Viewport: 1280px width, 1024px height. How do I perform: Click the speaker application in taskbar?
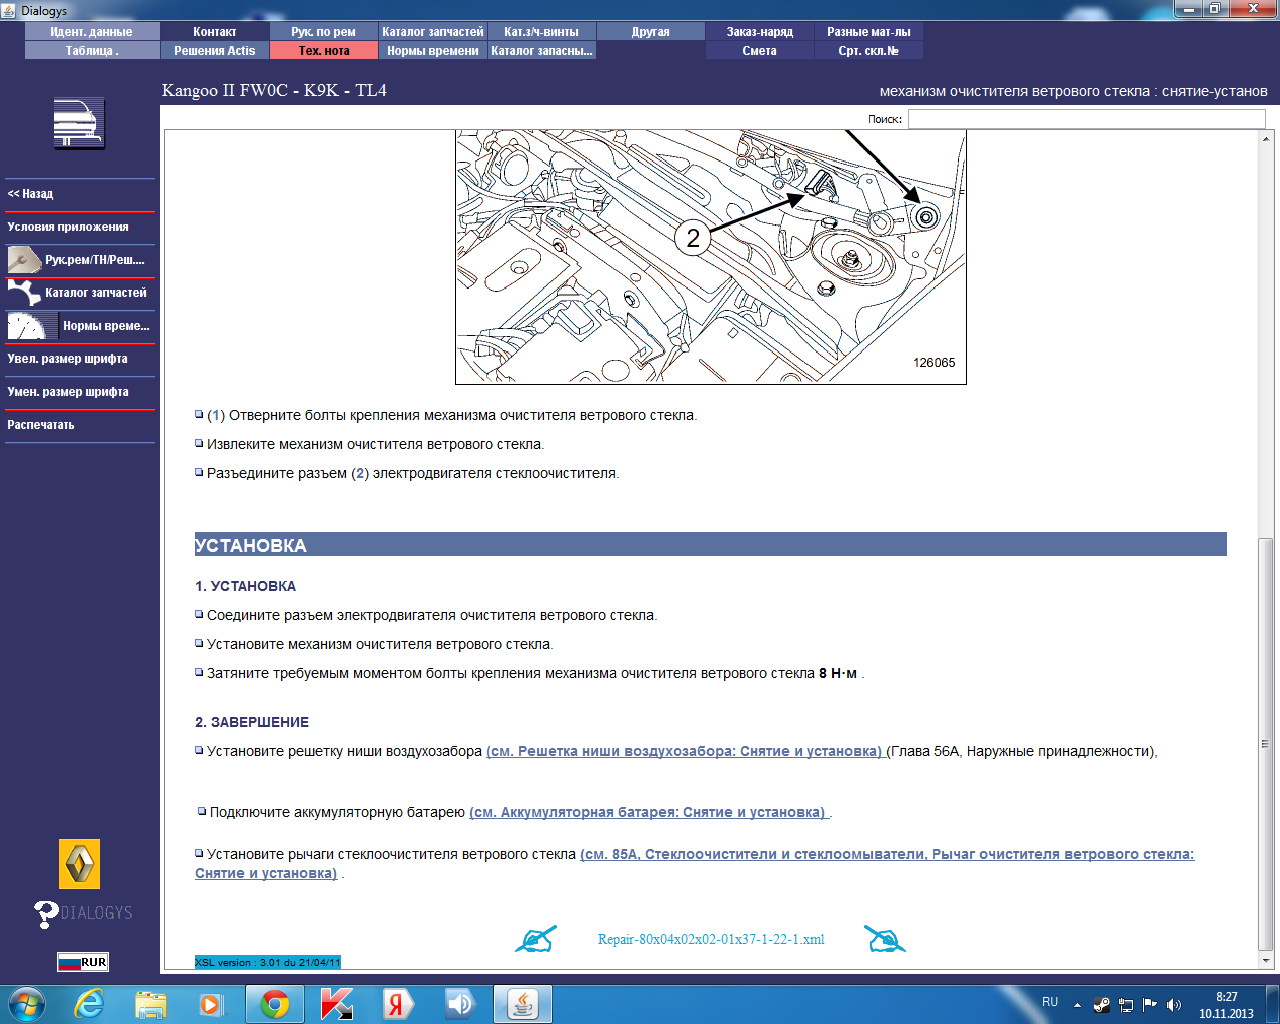(459, 1004)
